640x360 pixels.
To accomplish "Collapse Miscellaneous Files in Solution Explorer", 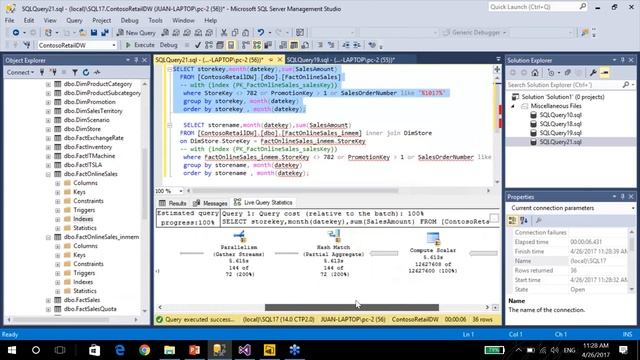I will (513, 106).
